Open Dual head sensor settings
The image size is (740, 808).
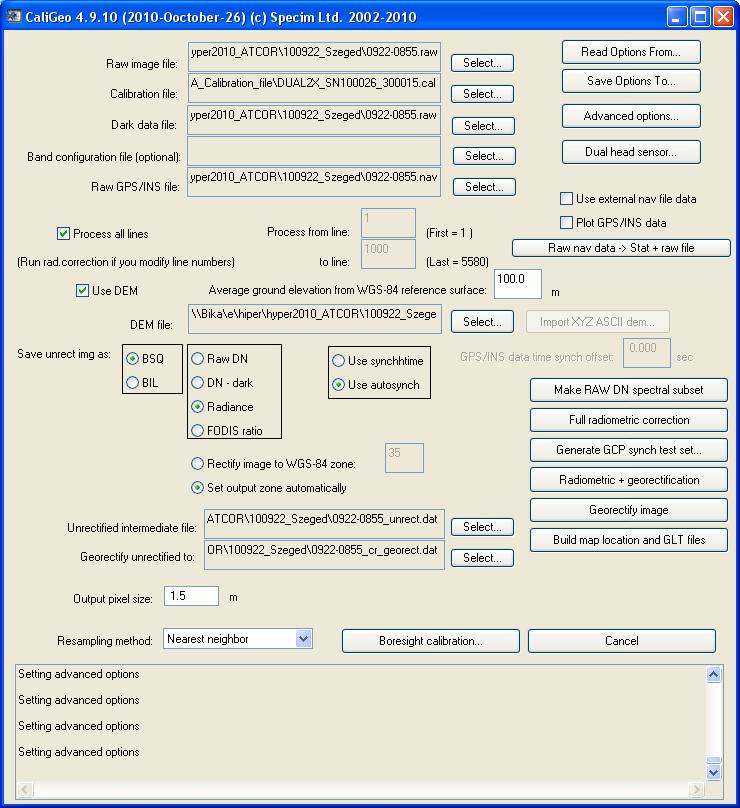pos(631,152)
